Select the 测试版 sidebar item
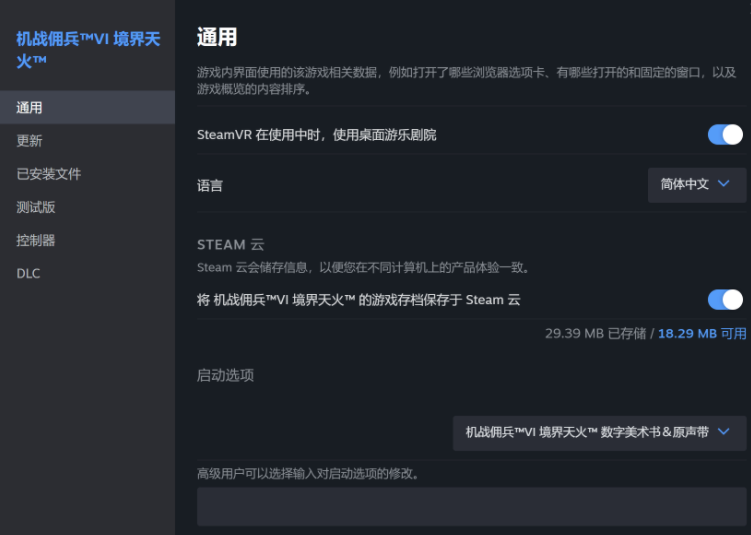The height and width of the screenshot is (535, 751). tap(36, 207)
